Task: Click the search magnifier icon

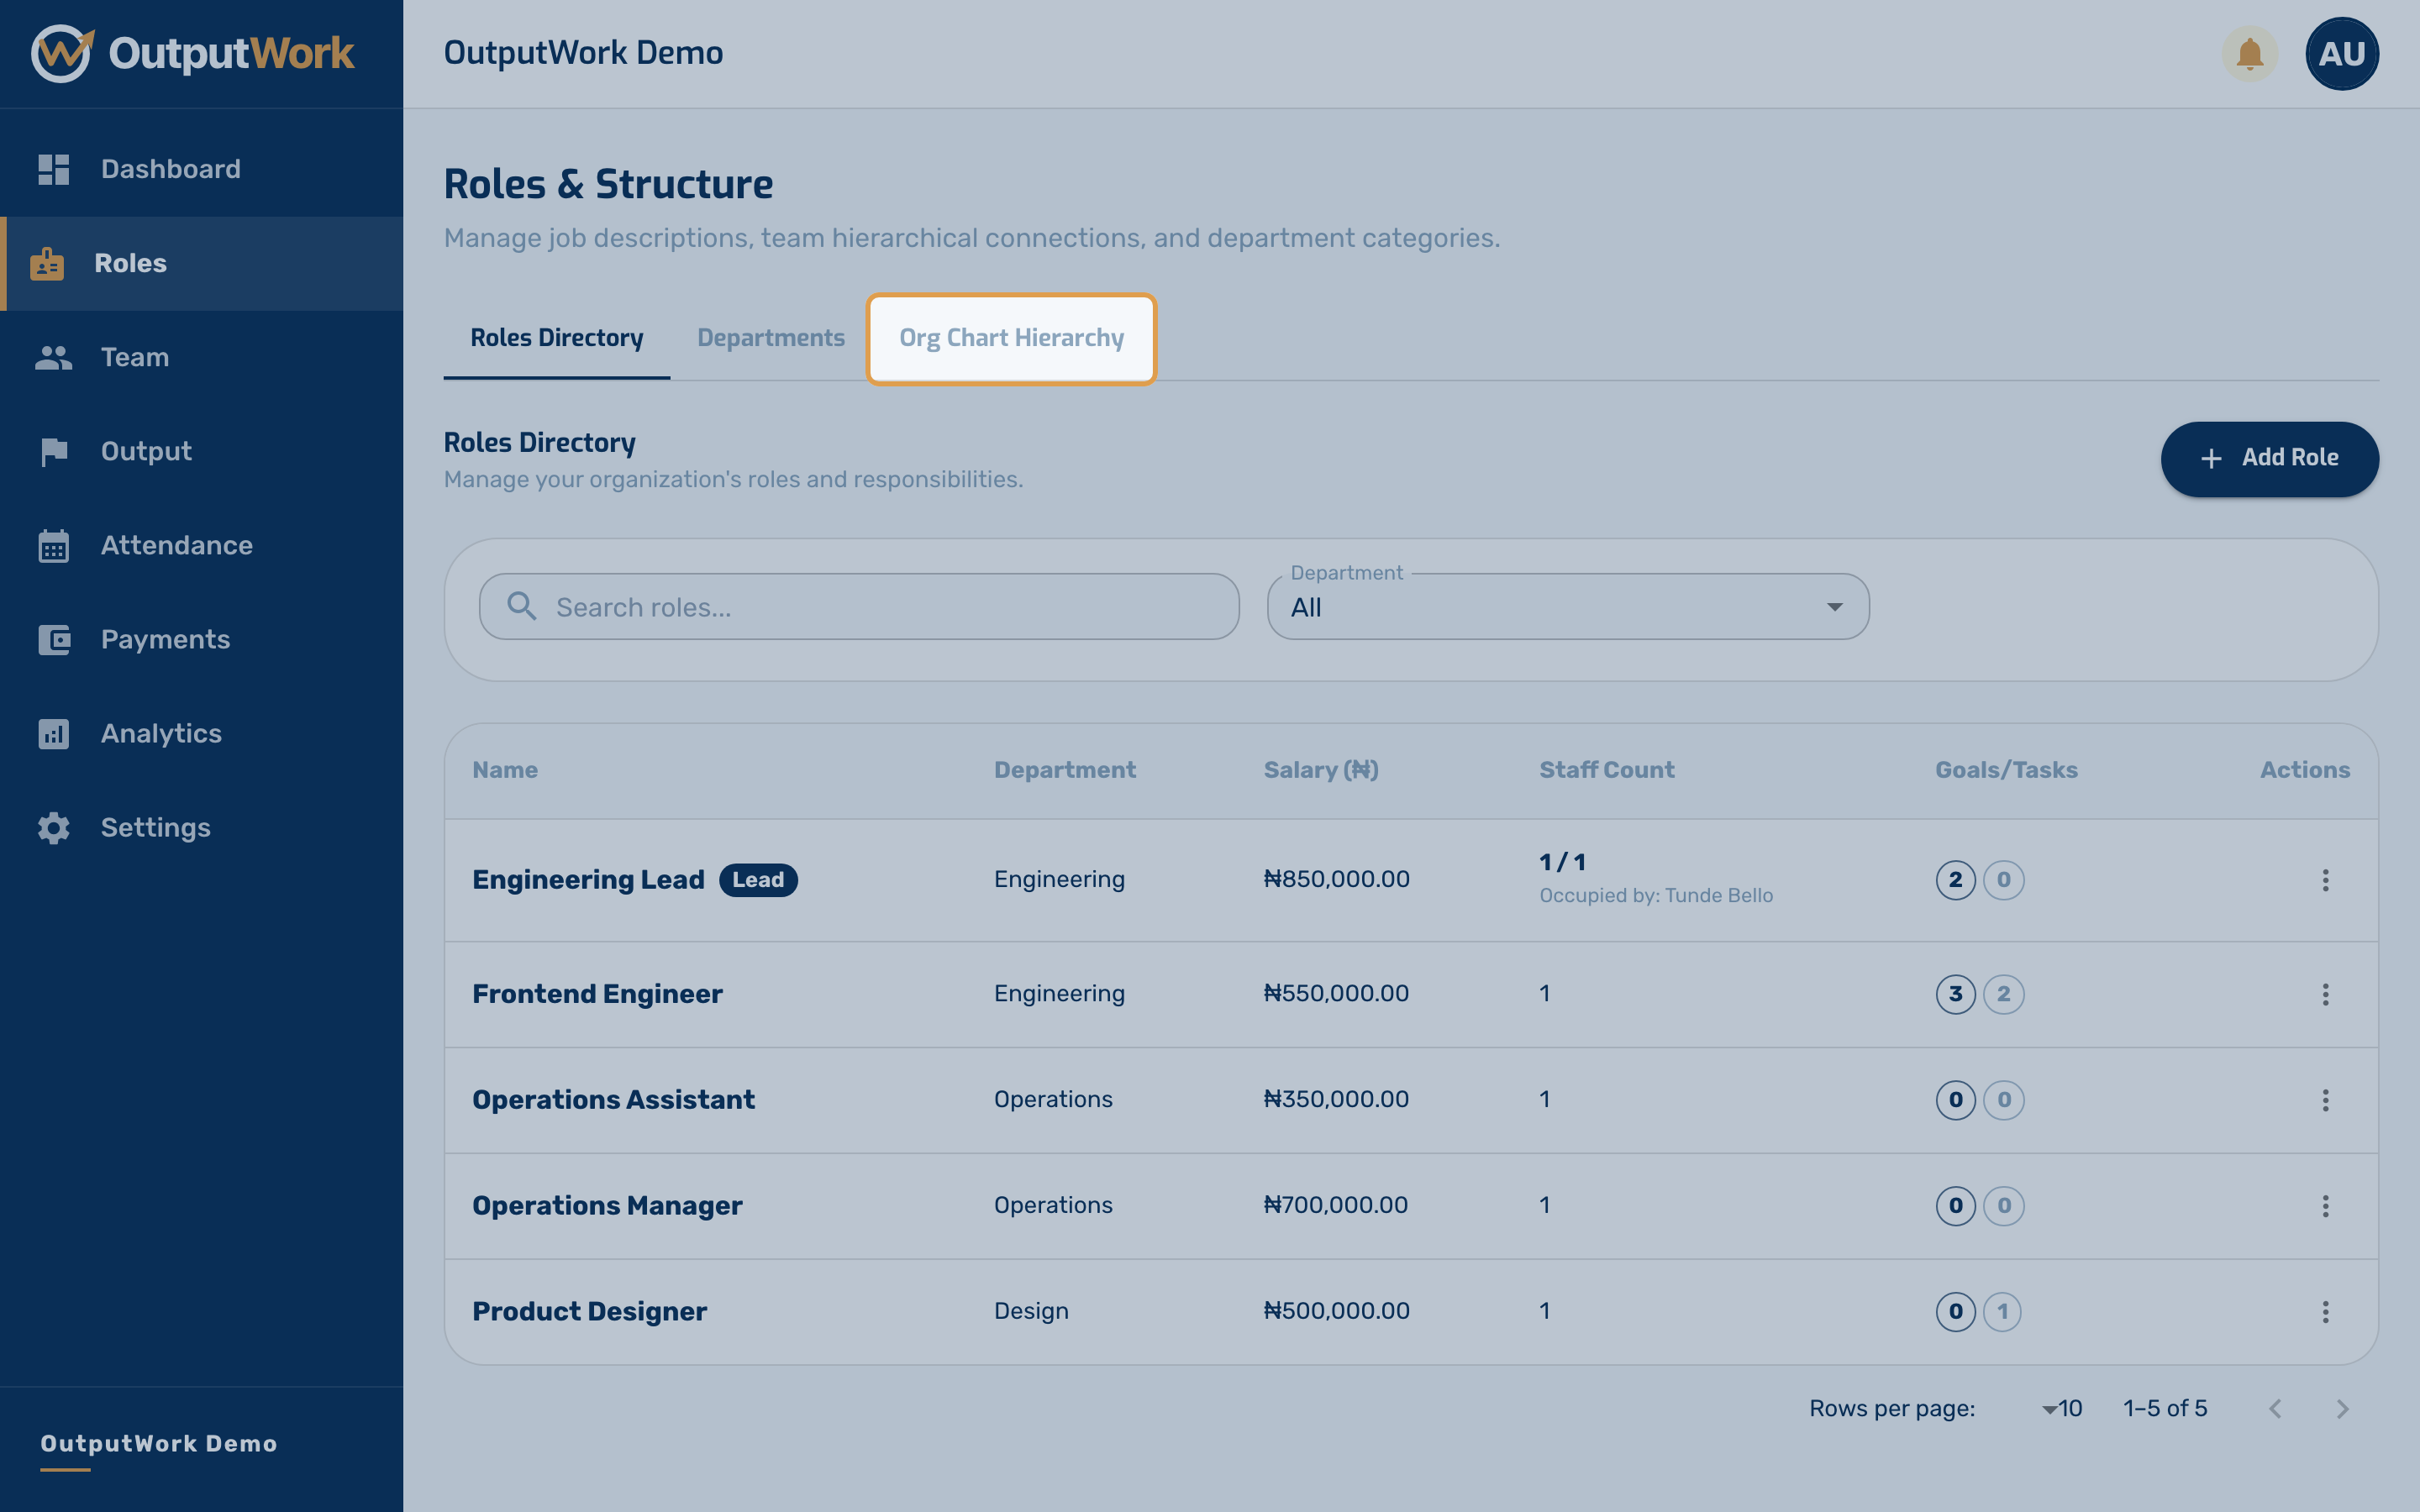Action: [x=521, y=606]
